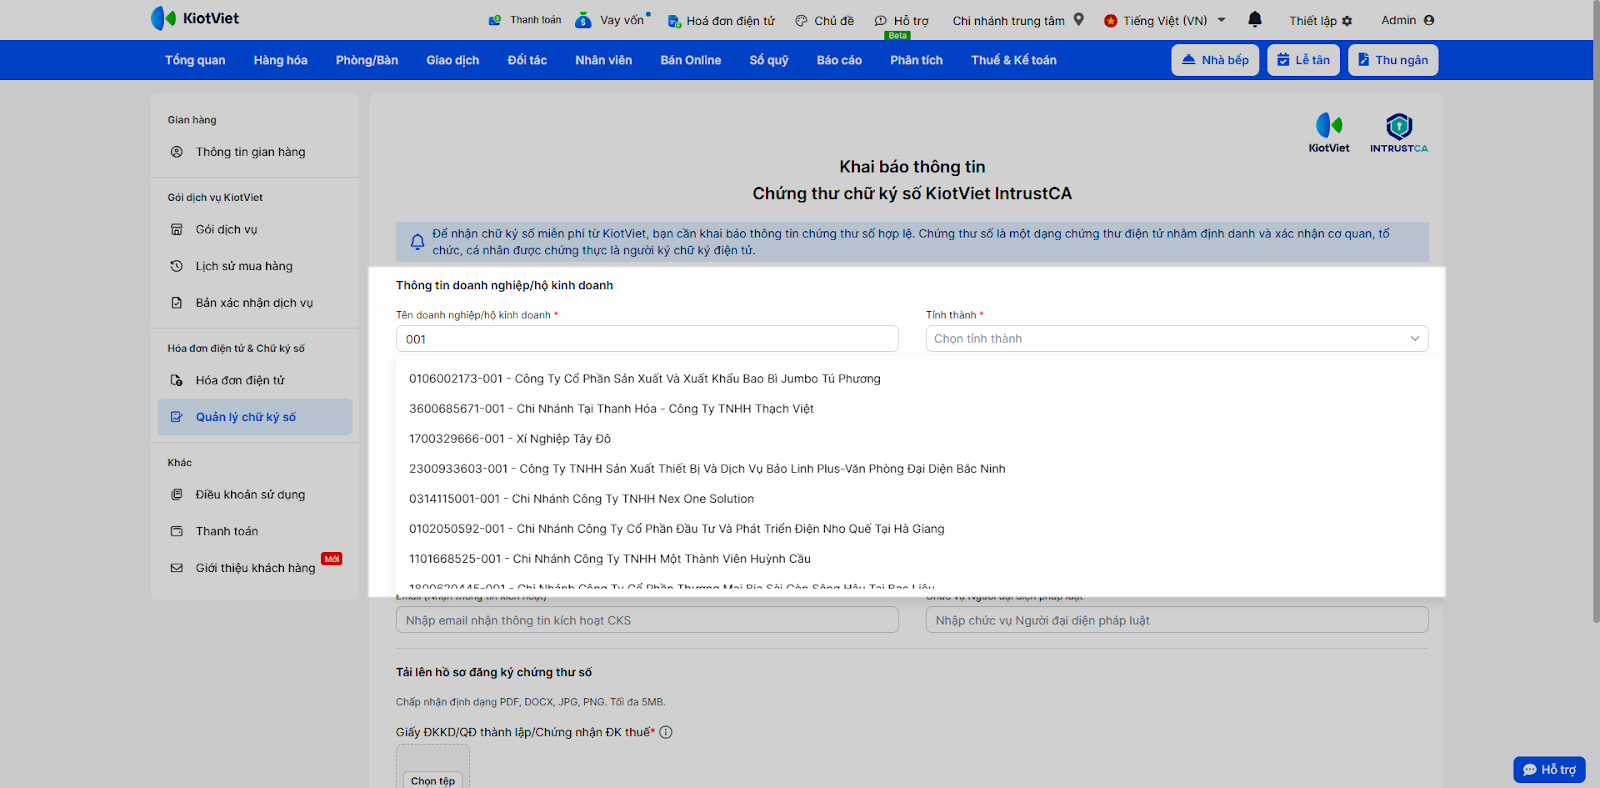
Task: Open the Phân tích menu
Action: point(917,60)
